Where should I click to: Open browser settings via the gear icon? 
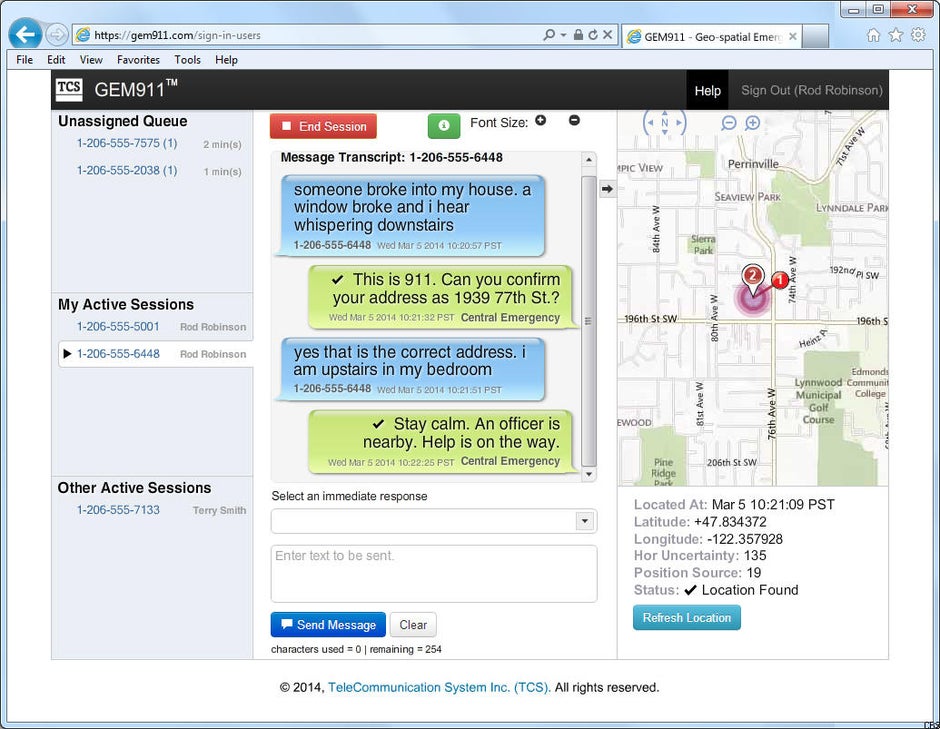point(920,33)
